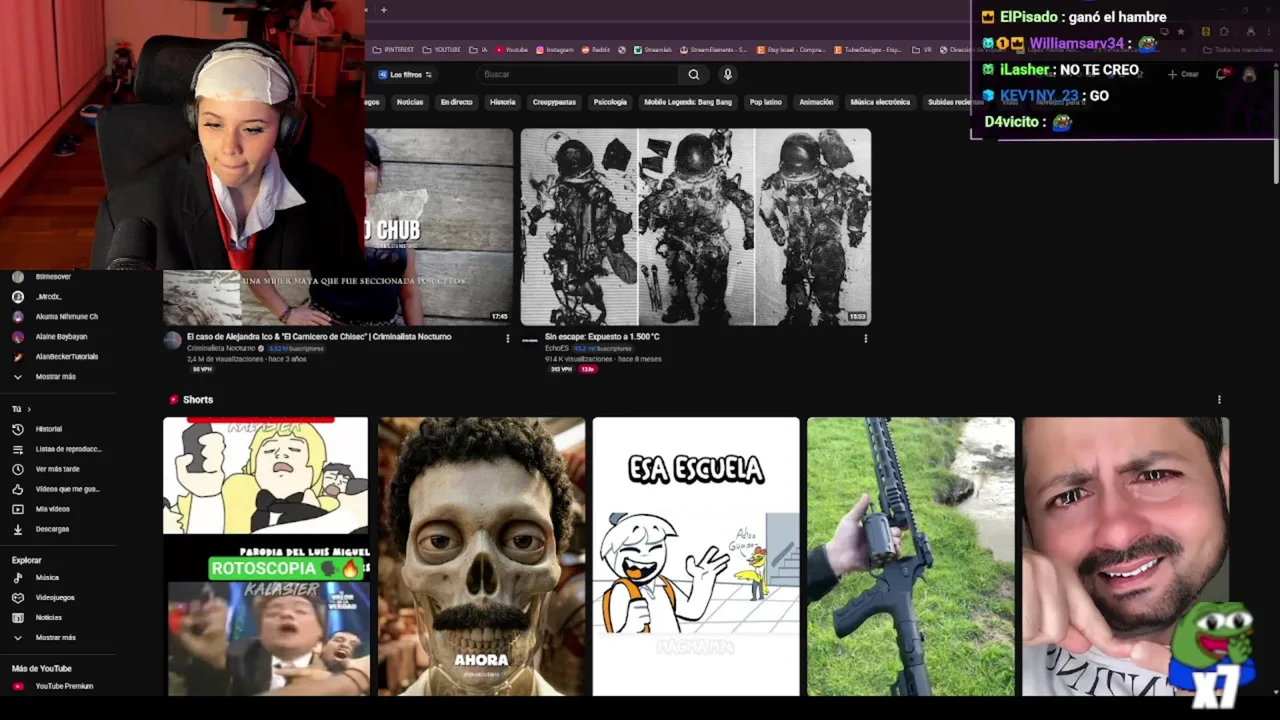Open YouTube Premium in sidebar
Viewport: 1280px width, 720px height.
53,686
